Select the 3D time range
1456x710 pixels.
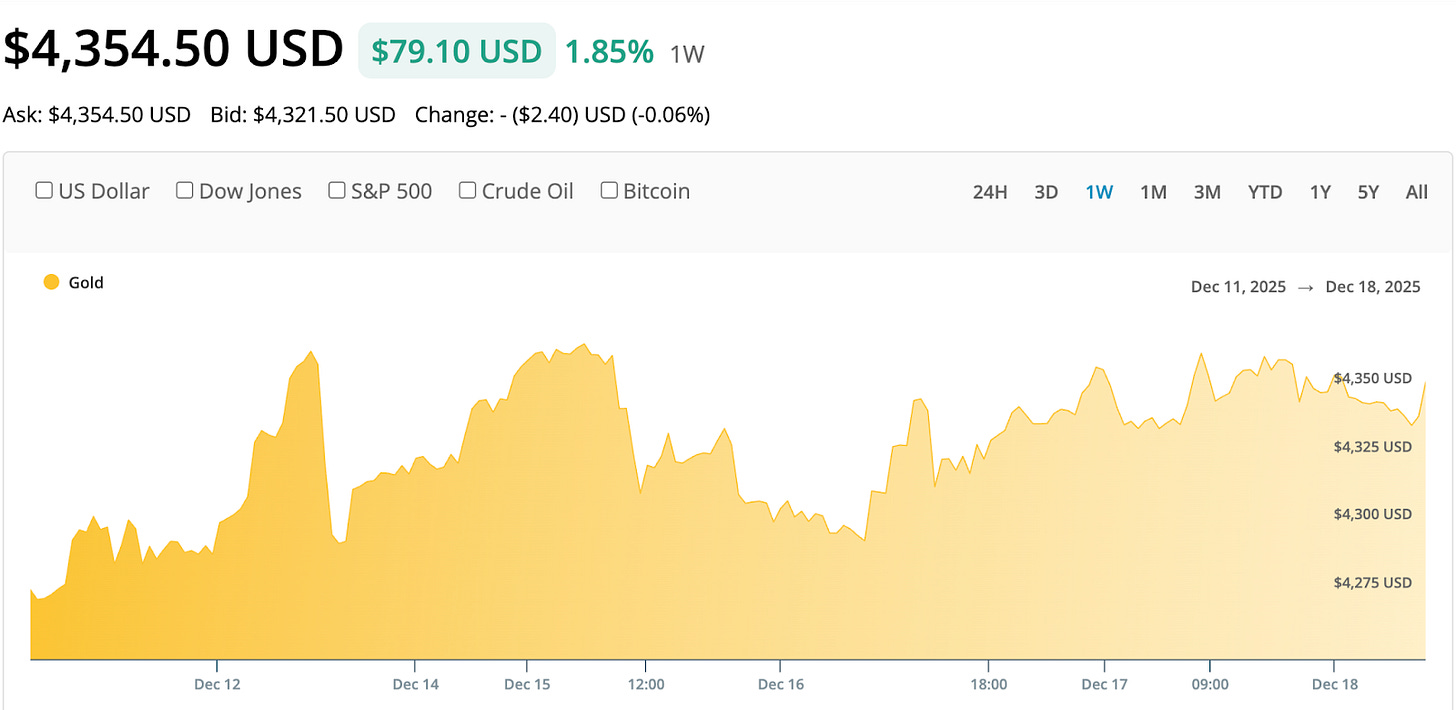[1046, 192]
